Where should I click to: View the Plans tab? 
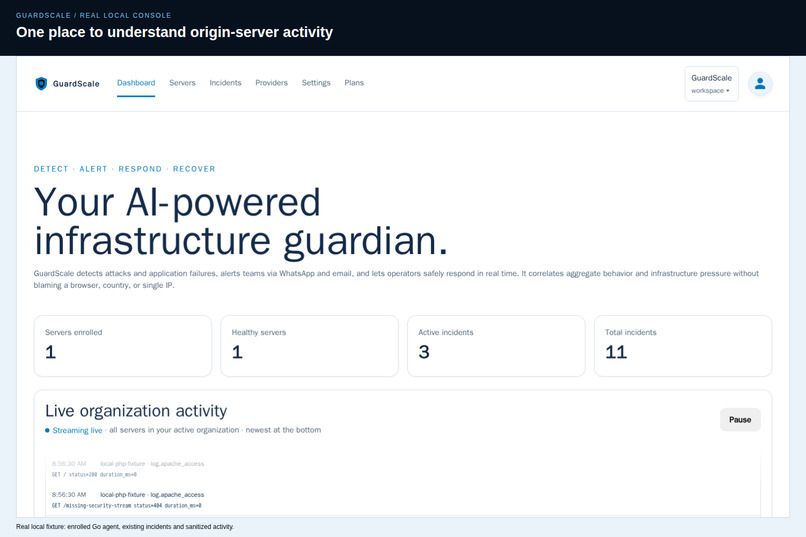click(354, 83)
